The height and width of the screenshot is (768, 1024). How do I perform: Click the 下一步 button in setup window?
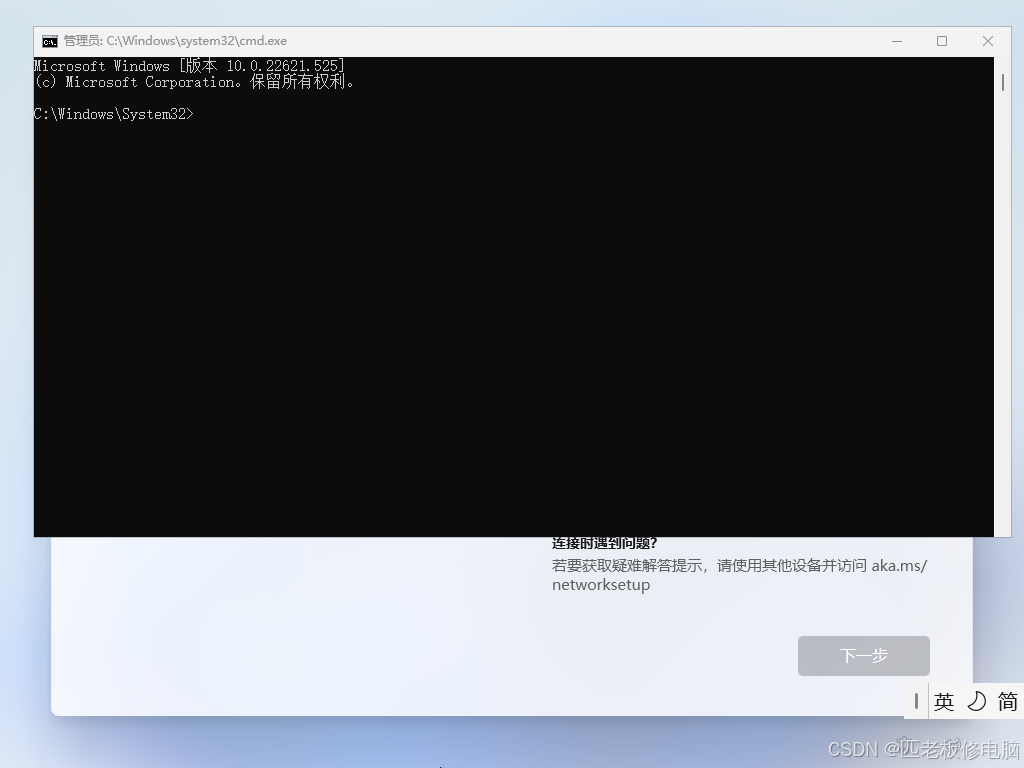863,656
